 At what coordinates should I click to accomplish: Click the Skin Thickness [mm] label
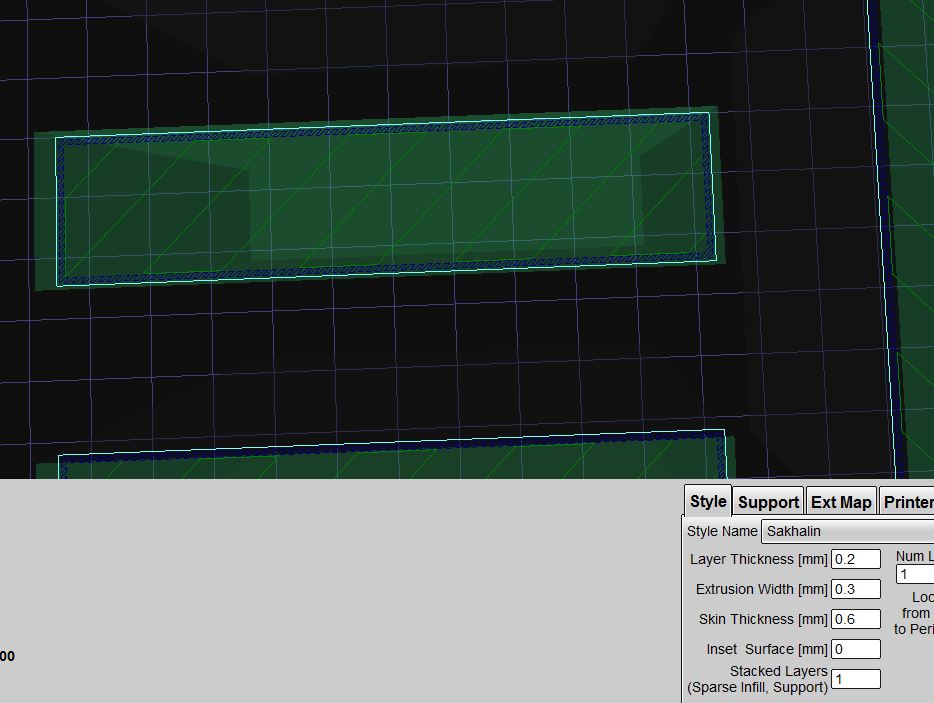point(763,619)
